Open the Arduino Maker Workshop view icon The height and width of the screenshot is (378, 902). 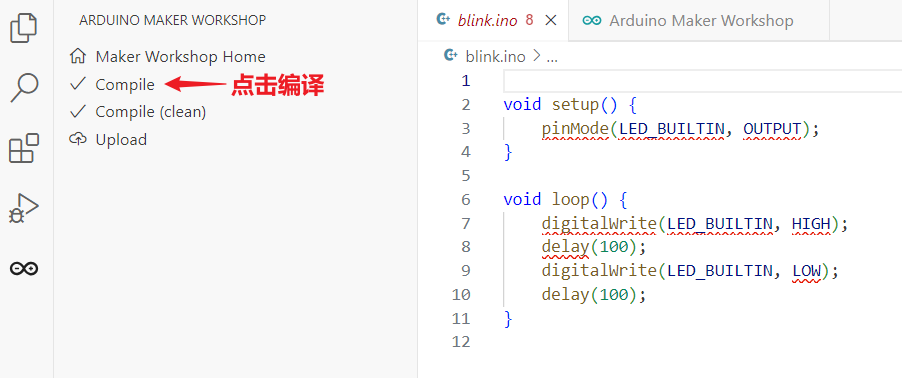[x=24, y=268]
